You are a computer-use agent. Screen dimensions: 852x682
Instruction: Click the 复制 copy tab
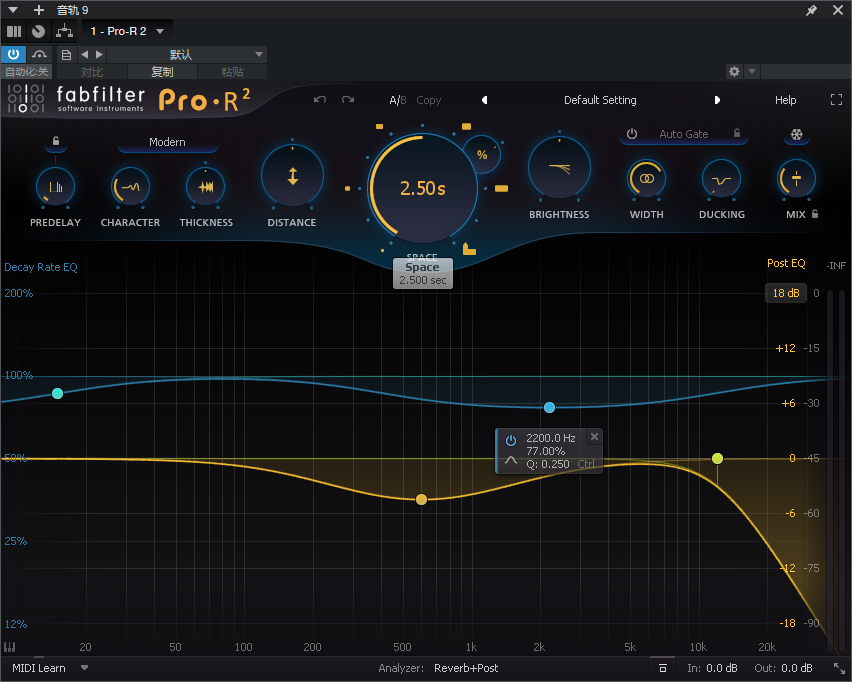coord(162,72)
